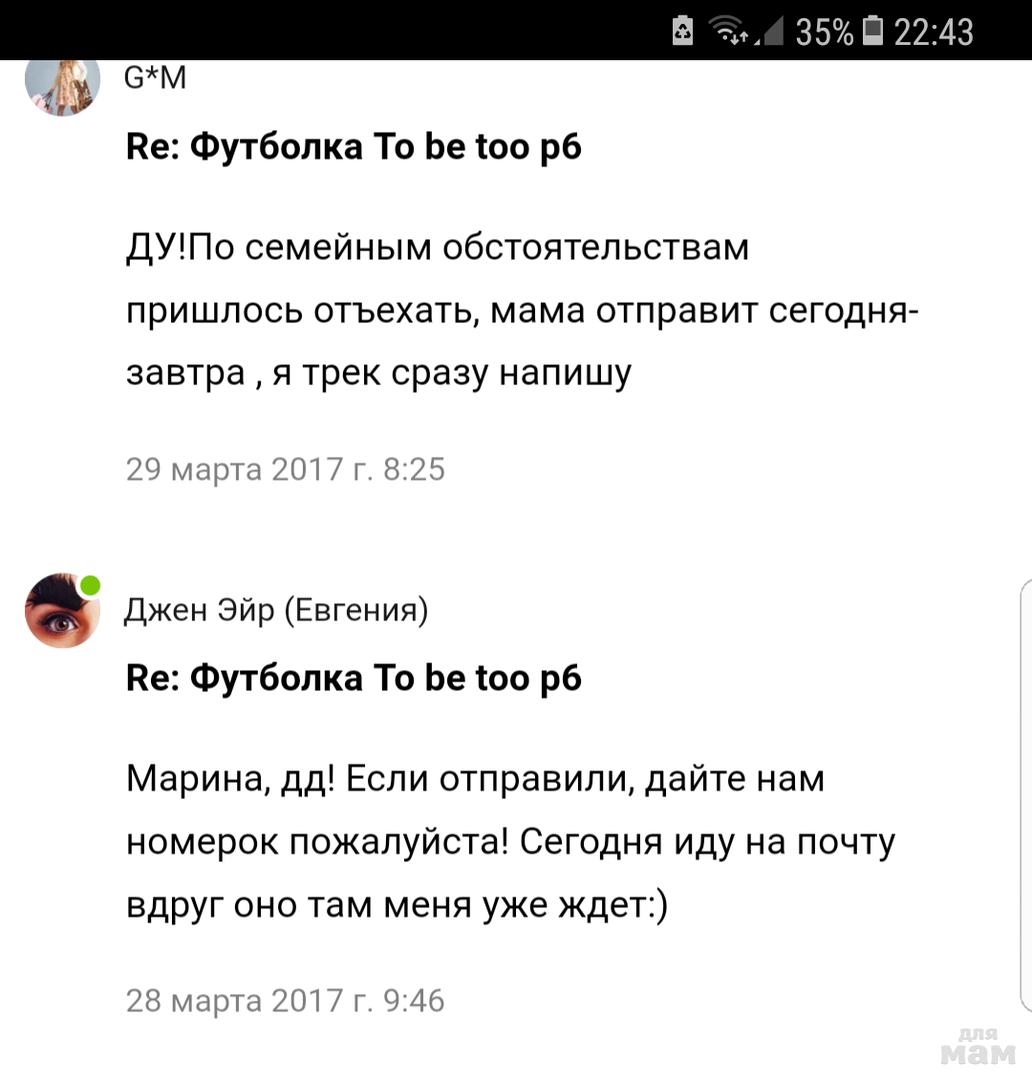Open G*M username link
This screenshot has width=1032, height=1080.
pyautogui.click(x=155, y=78)
